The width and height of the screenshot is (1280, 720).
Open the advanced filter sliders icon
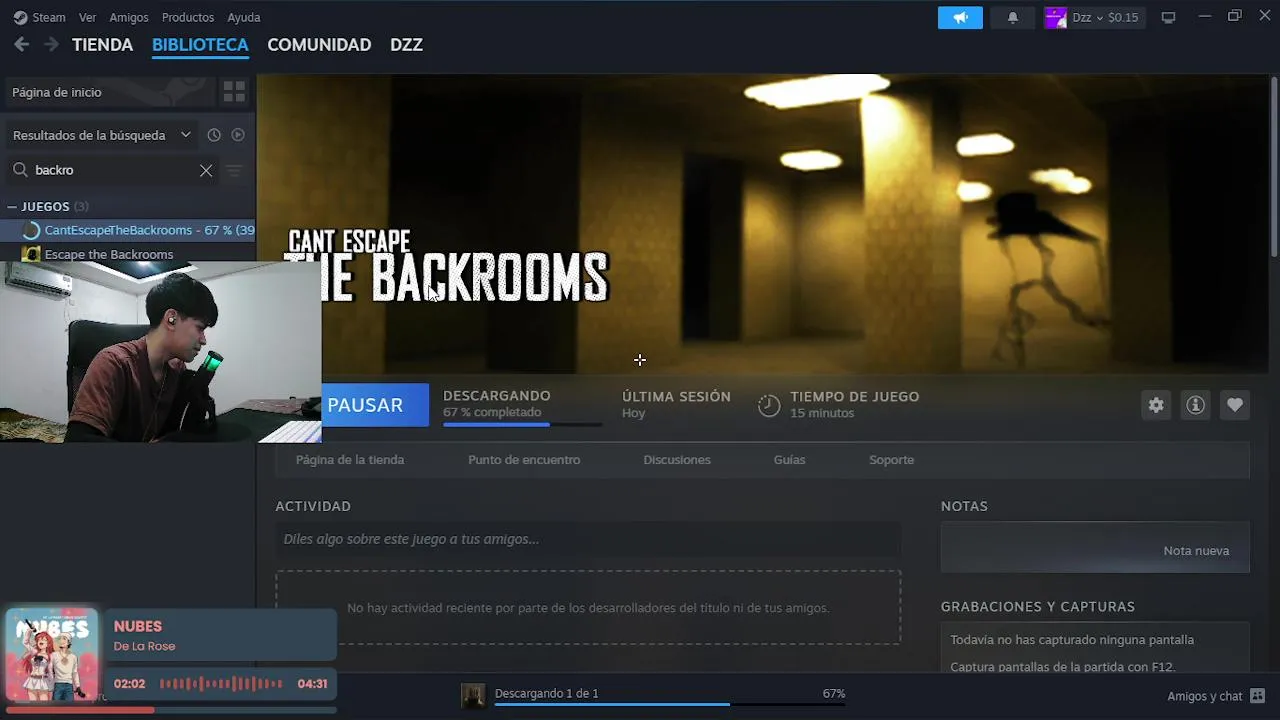pos(234,170)
